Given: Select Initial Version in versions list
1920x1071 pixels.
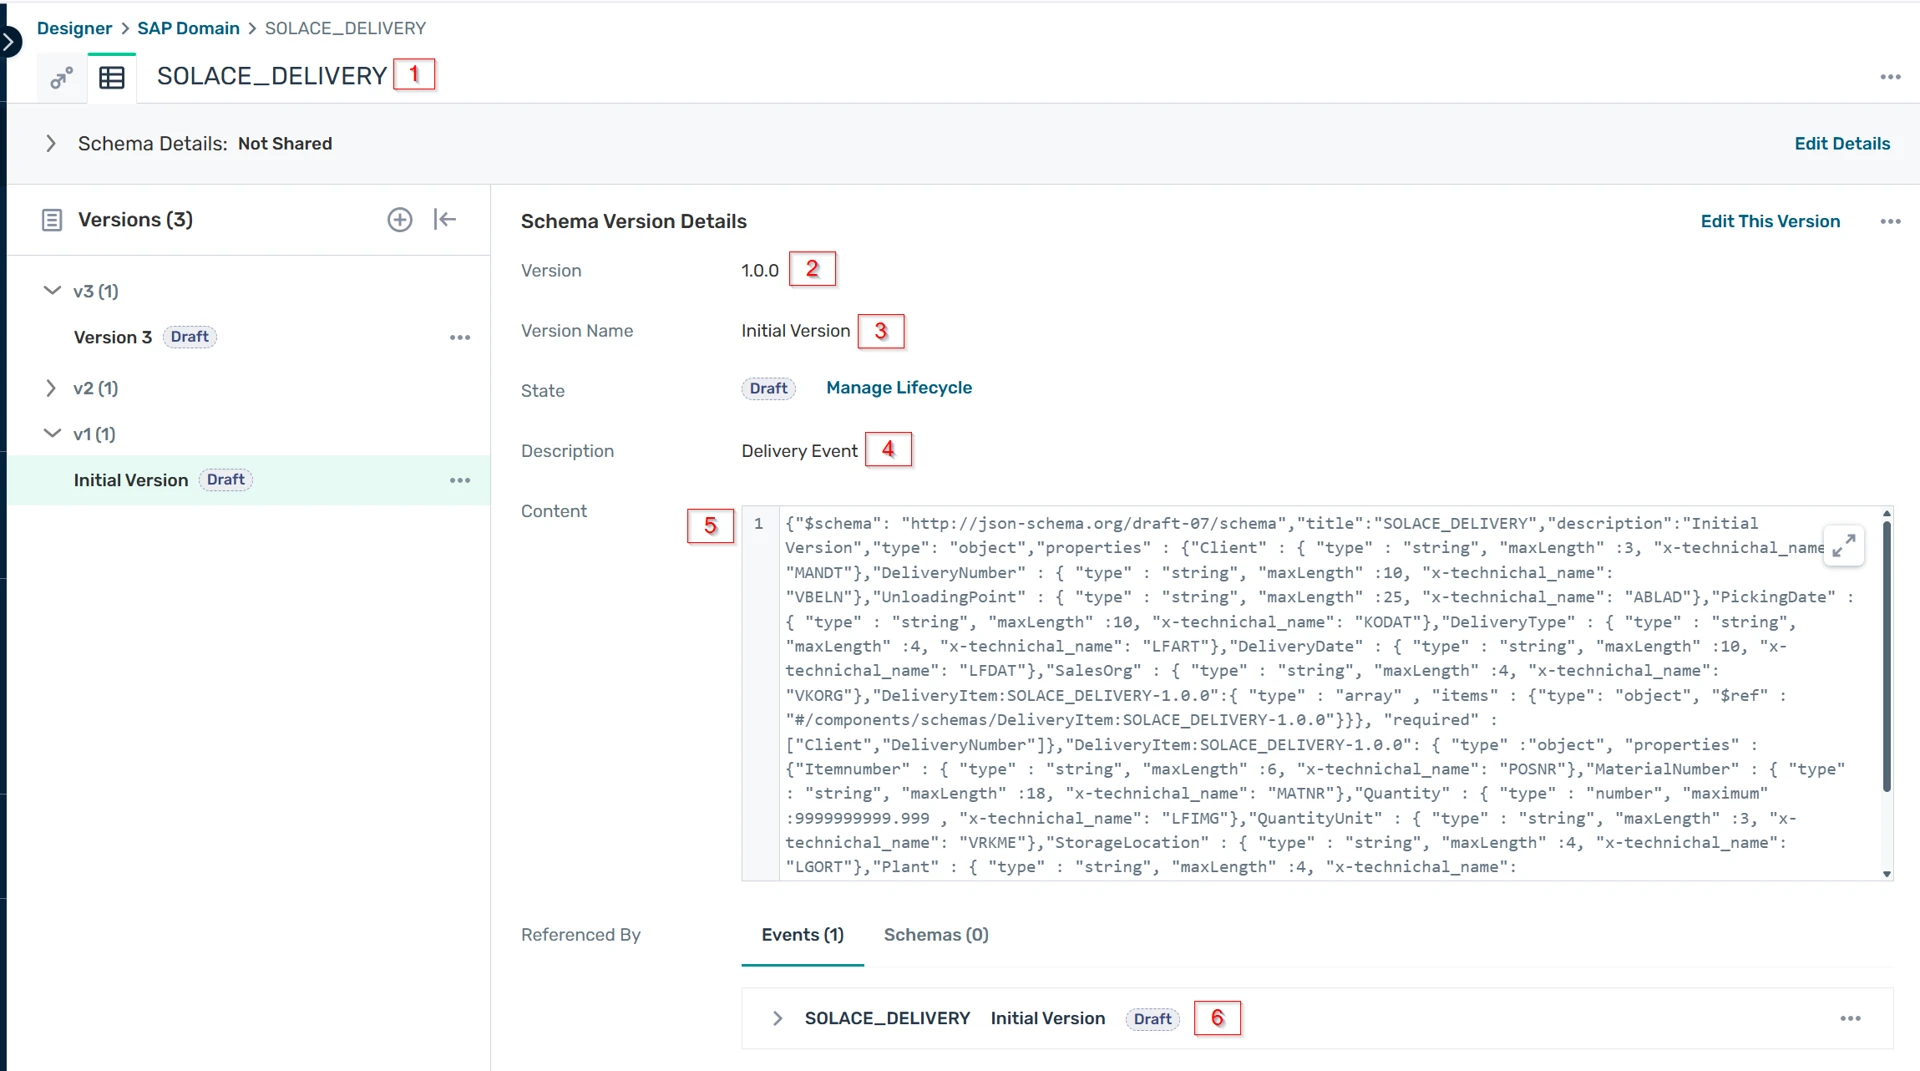Looking at the screenshot, I should pos(131,481).
